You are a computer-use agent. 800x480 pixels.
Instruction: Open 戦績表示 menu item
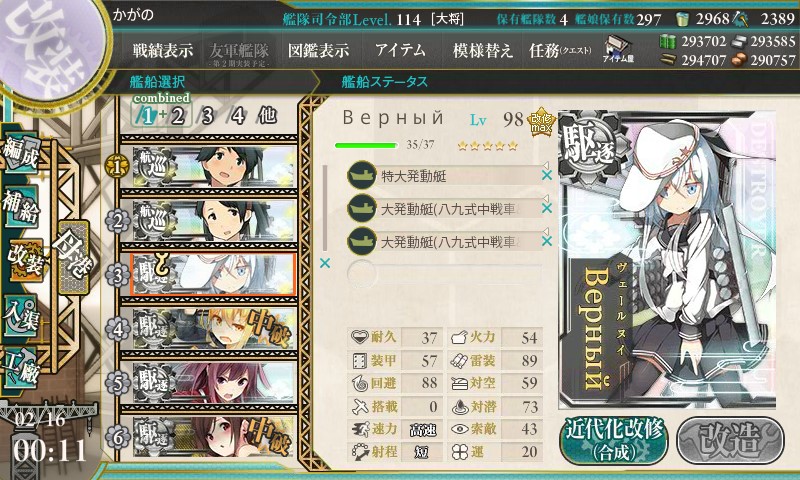(x=163, y=50)
